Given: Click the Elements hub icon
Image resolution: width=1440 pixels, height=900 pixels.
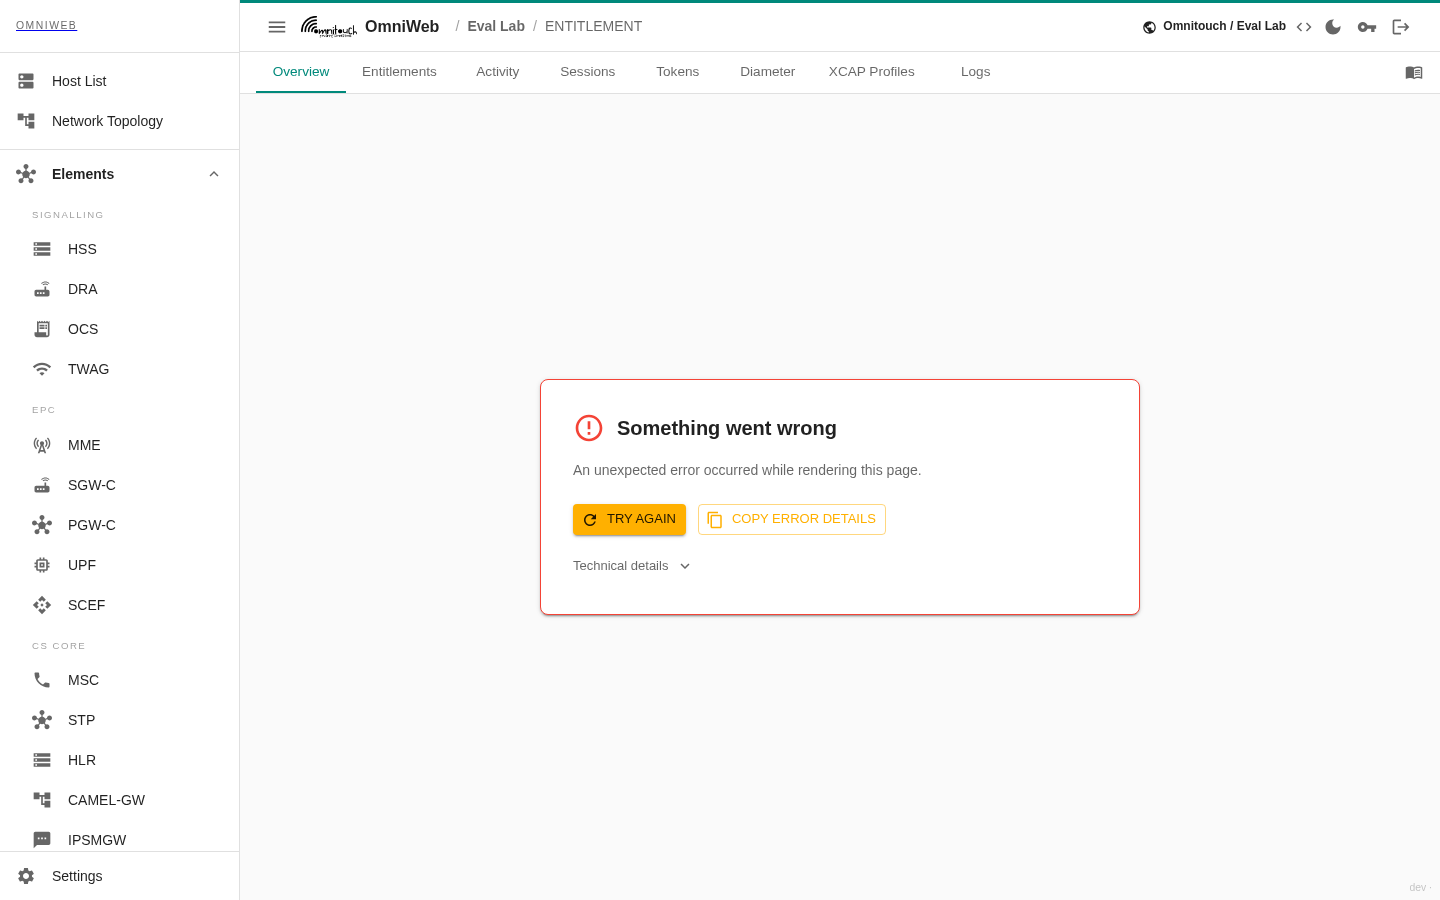Looking at the screenshot, I should (26, 174).
